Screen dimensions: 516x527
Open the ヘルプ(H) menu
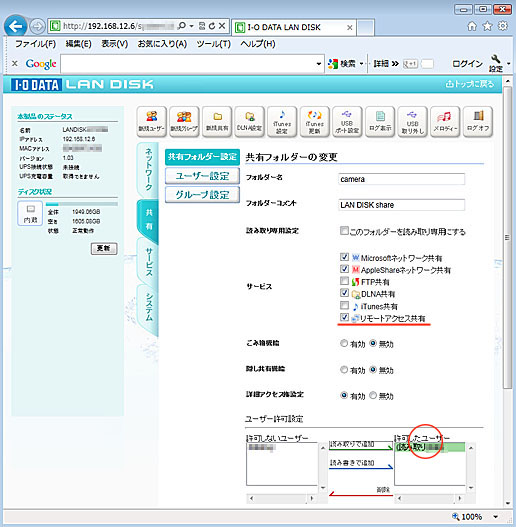(258, 44)
